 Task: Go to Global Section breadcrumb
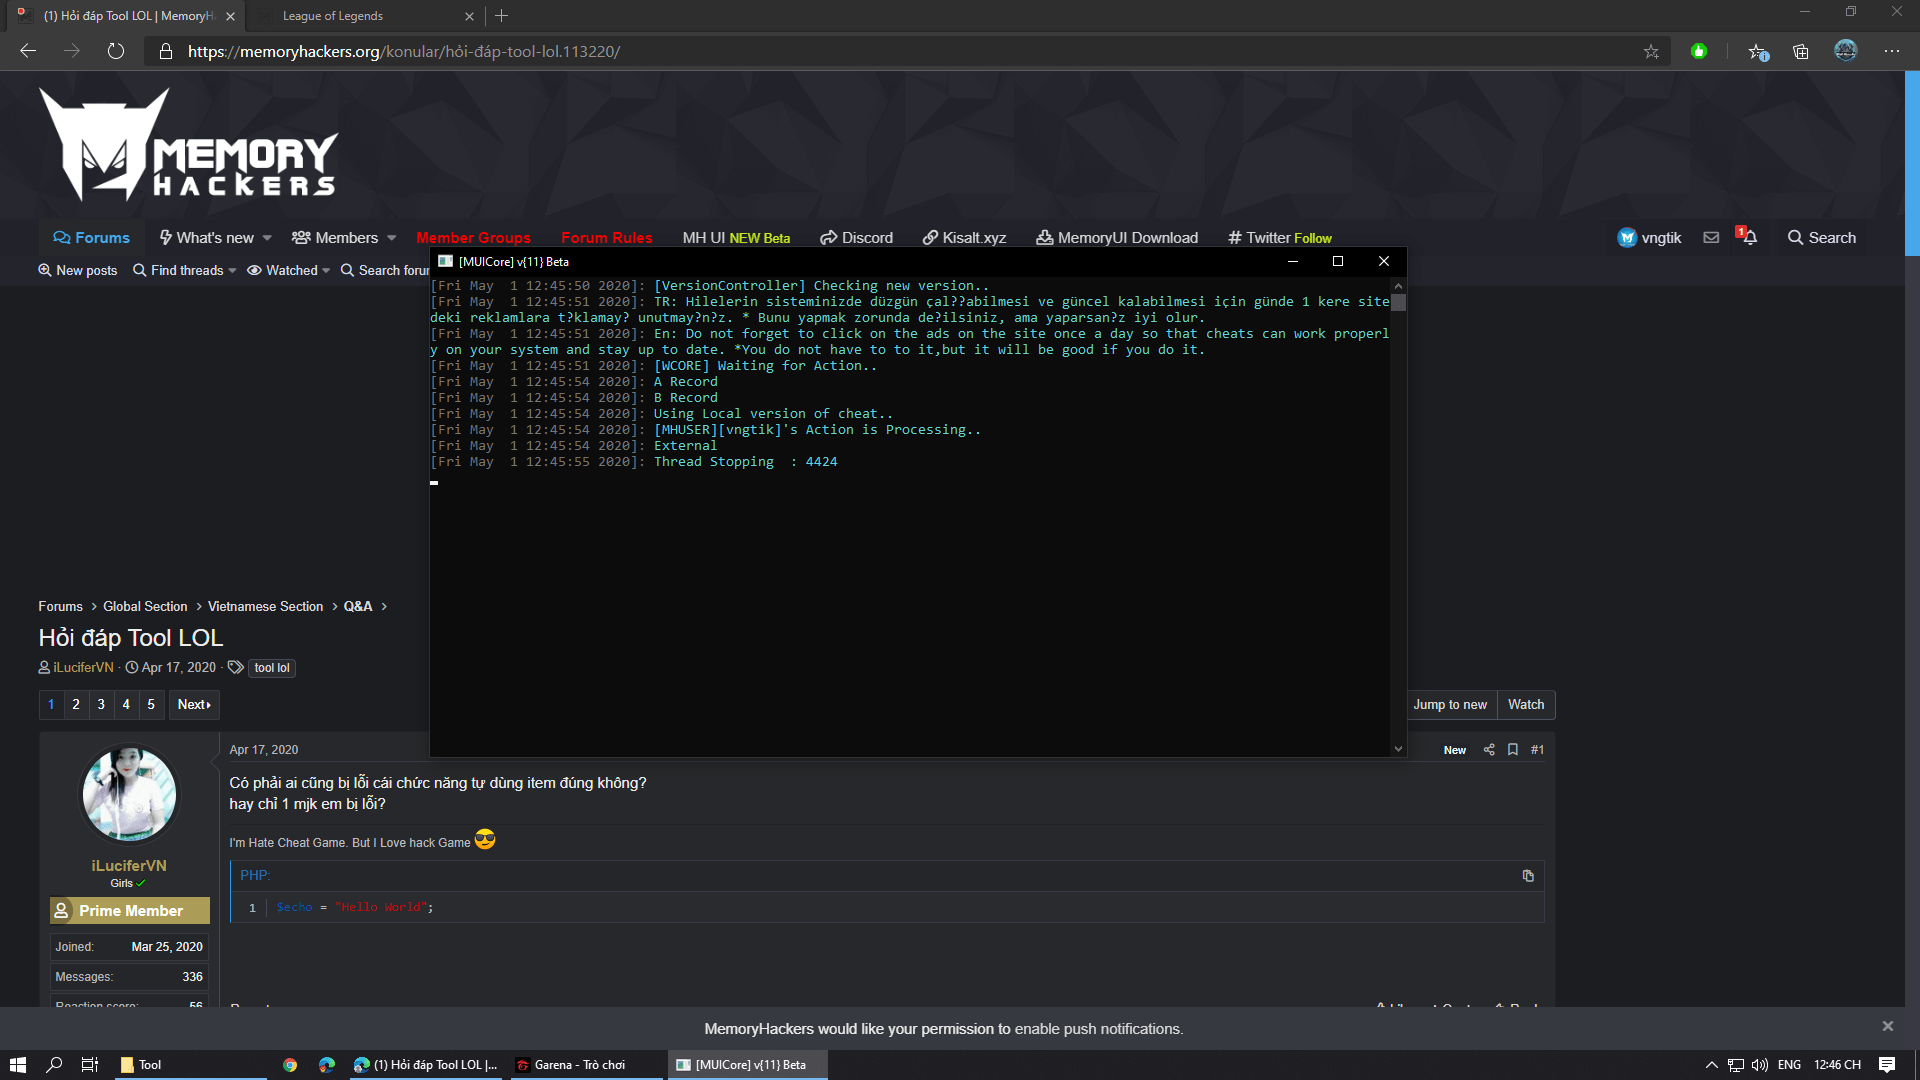coord(145,607)
